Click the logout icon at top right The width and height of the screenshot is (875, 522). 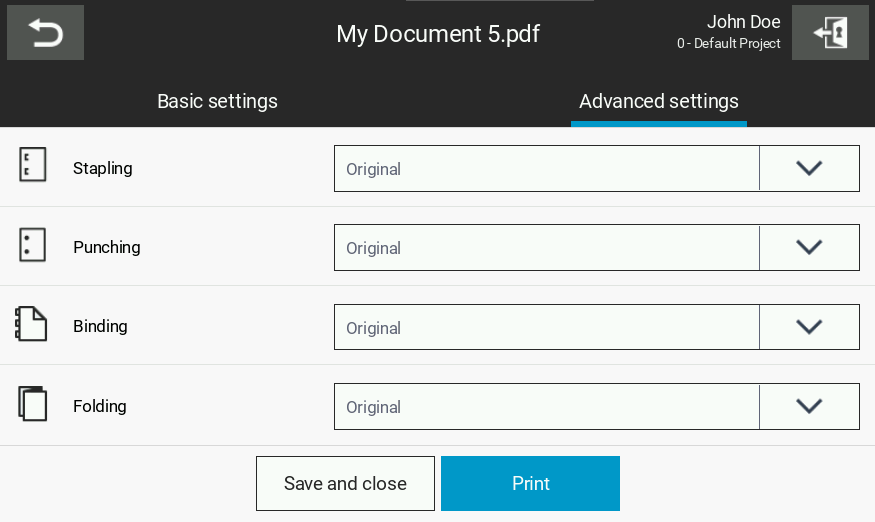point(829,34)
